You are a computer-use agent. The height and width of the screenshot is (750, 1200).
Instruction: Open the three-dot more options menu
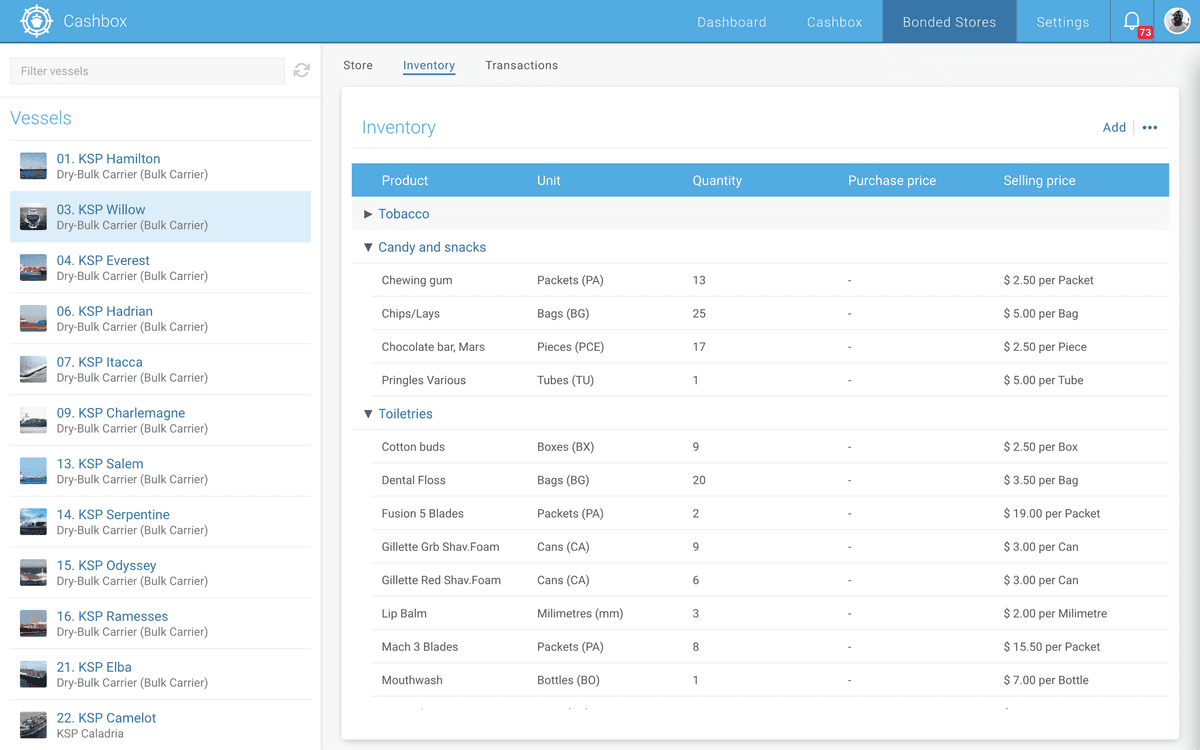tap(1150, 128)
